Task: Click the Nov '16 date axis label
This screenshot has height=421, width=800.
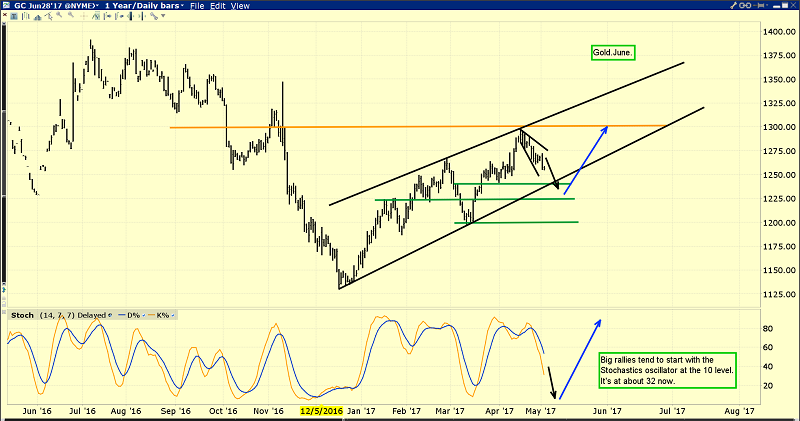Action: pos(268,411)
